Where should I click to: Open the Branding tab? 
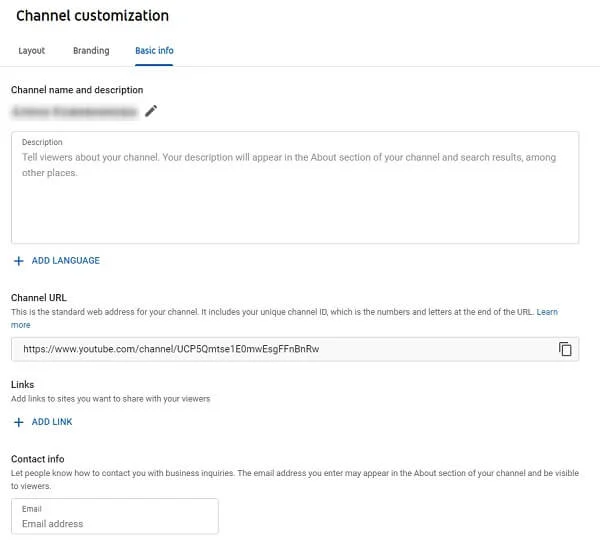pos(91,51)
